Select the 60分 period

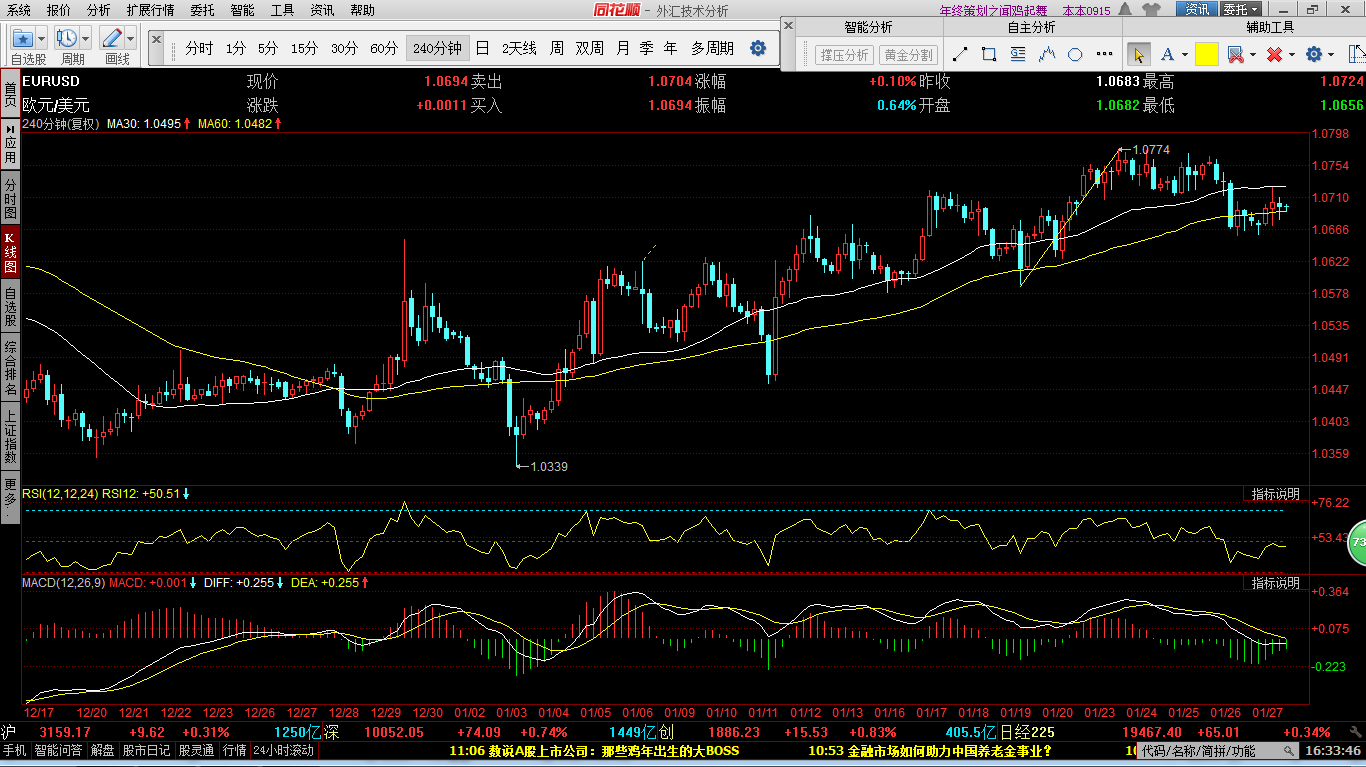point(384,48)
